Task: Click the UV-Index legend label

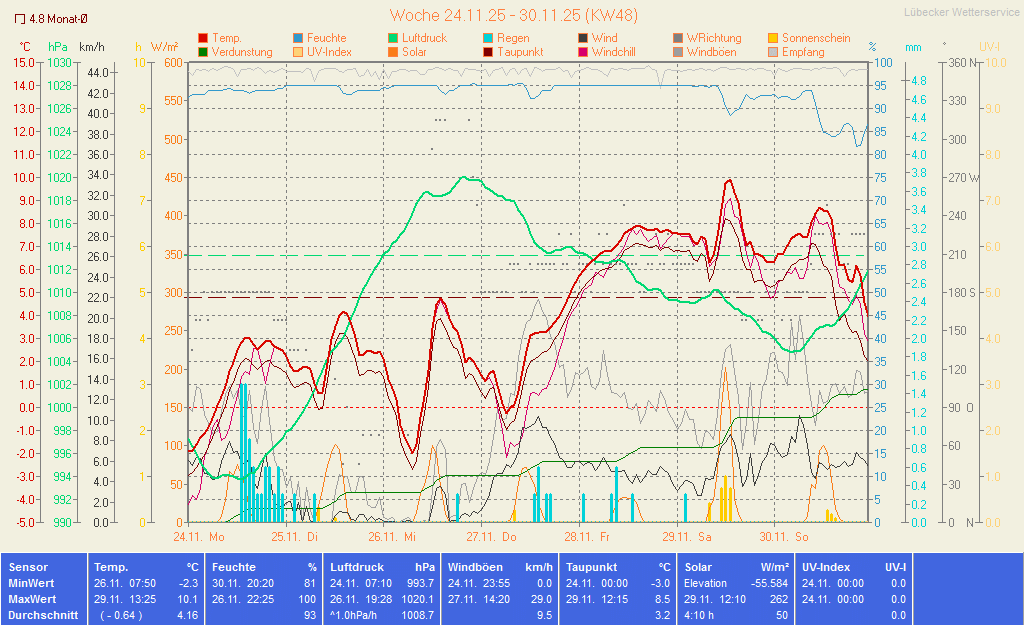Action: (329, 52)
